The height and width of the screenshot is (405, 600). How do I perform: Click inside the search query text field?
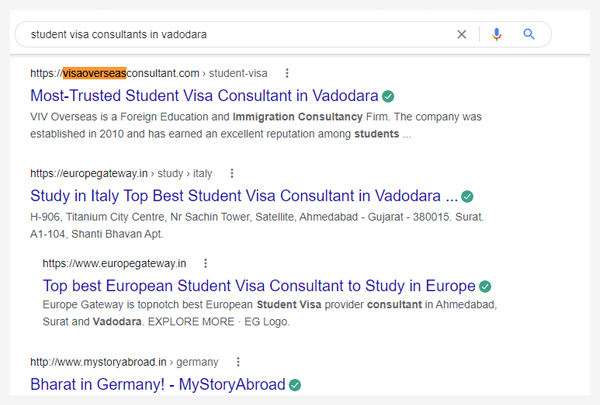237,34
